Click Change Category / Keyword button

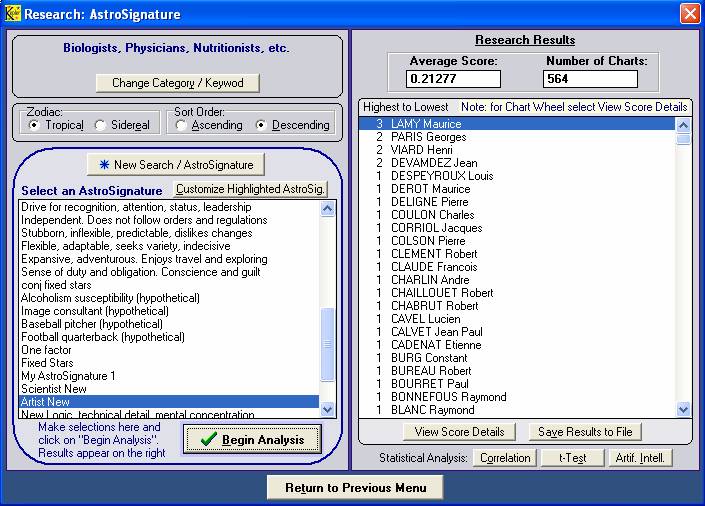click(x=177, y=83)
